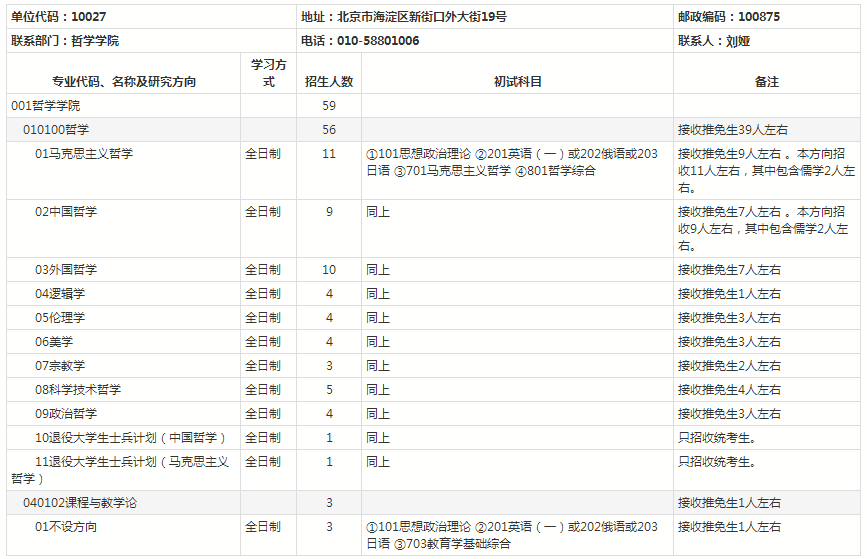Viewport: 867px width, 559px height.
Task: Click the 专业代码、名称及研究方向 column header
Action: (x=124, y=81)
